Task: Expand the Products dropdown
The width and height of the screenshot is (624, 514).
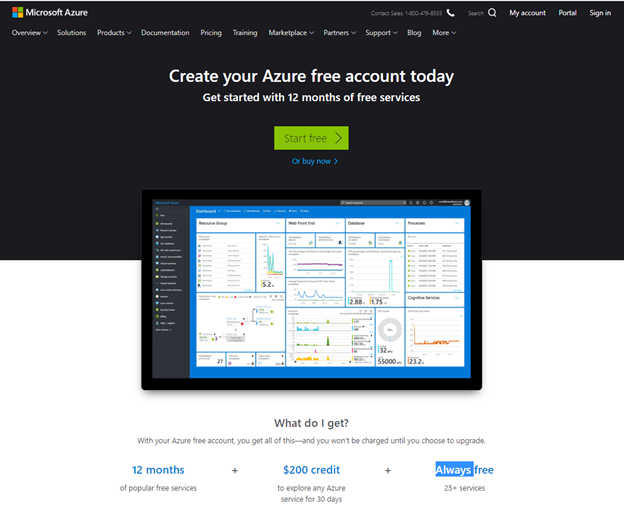Action: (114, 33)
